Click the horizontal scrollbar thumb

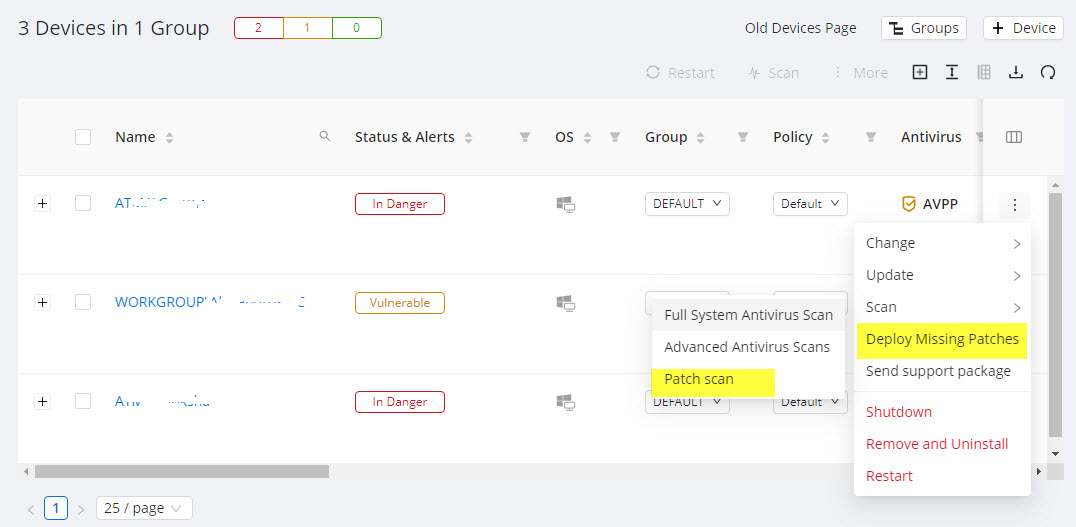(x=182, y=471)
